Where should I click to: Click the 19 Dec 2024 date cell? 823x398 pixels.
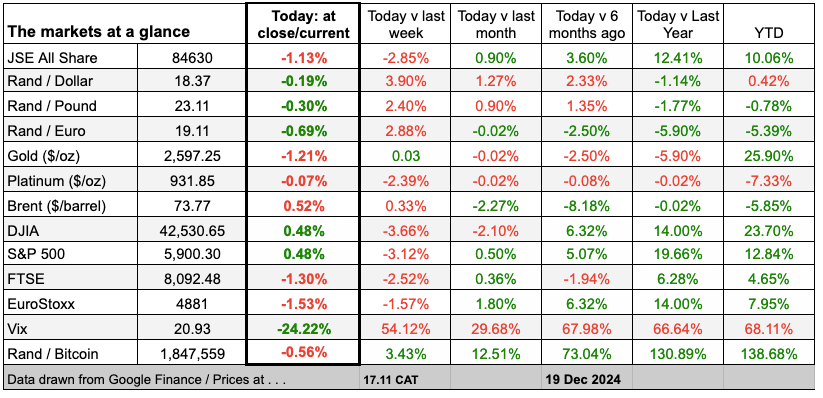[583, 379]
